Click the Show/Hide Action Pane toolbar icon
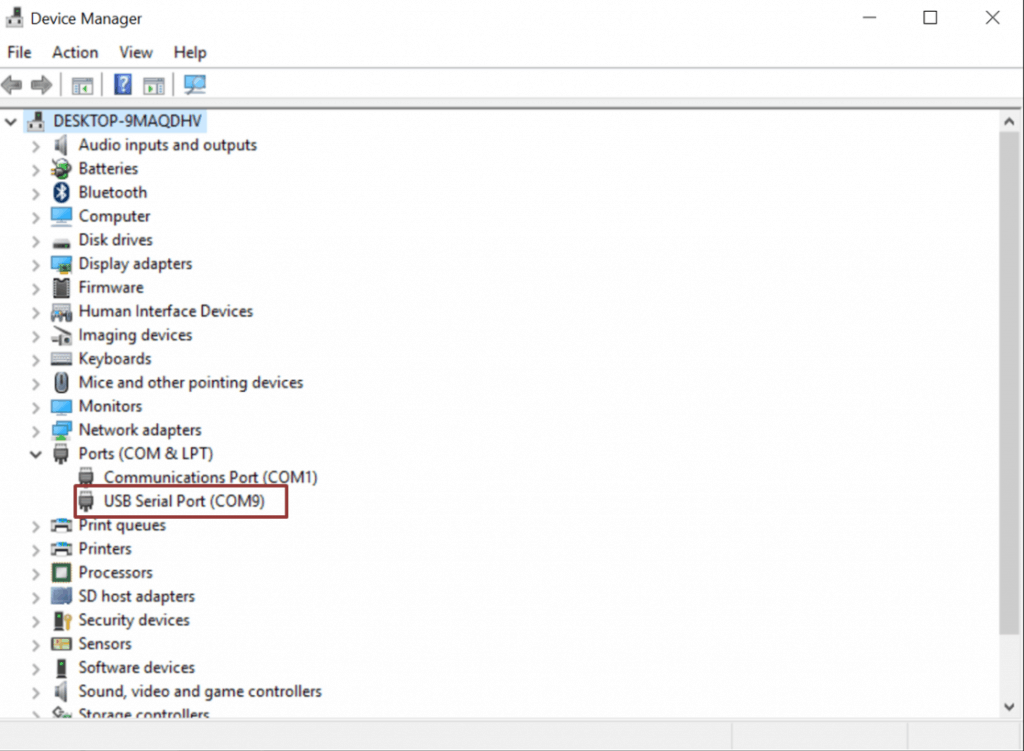The image size is (1024, 751). click(x=153, y=85)
